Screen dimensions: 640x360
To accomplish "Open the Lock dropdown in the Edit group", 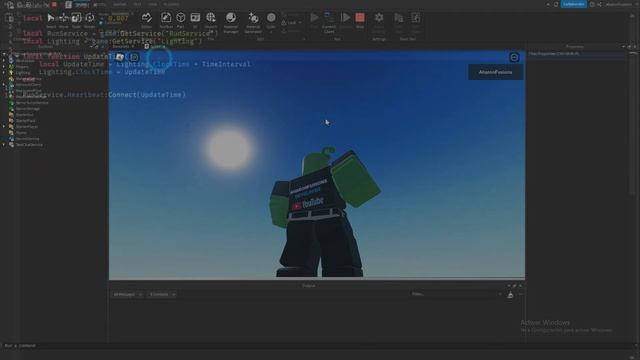I will tap(291, 23).
